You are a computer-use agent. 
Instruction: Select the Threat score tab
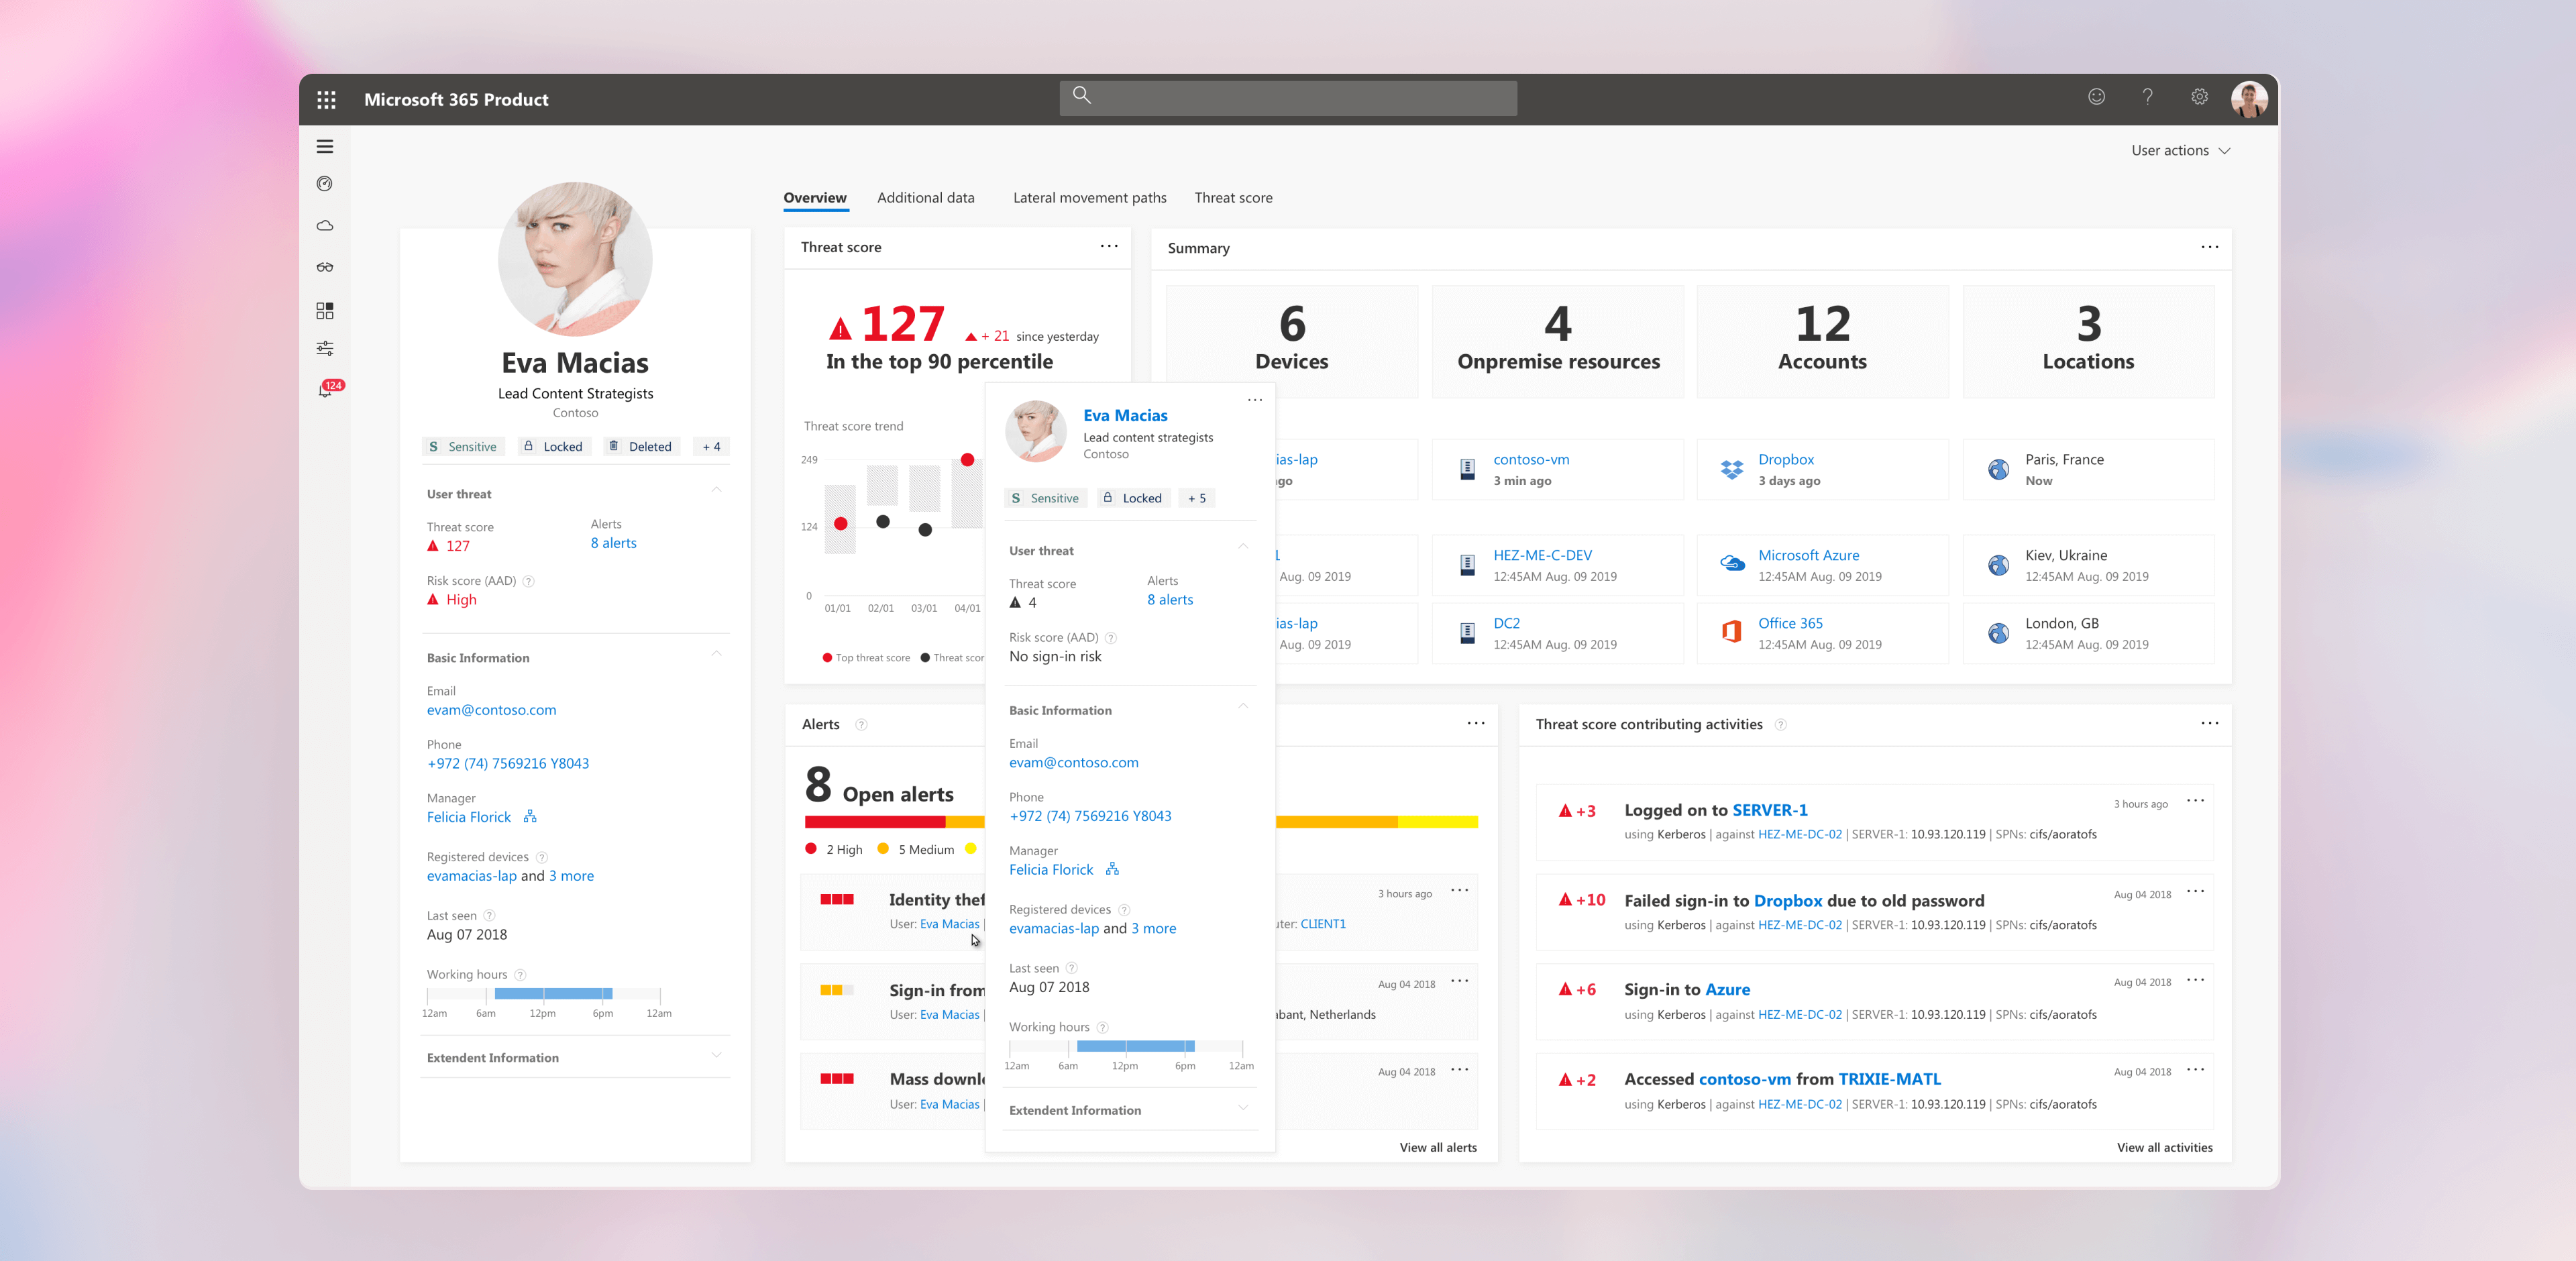tap(1233, 197)
